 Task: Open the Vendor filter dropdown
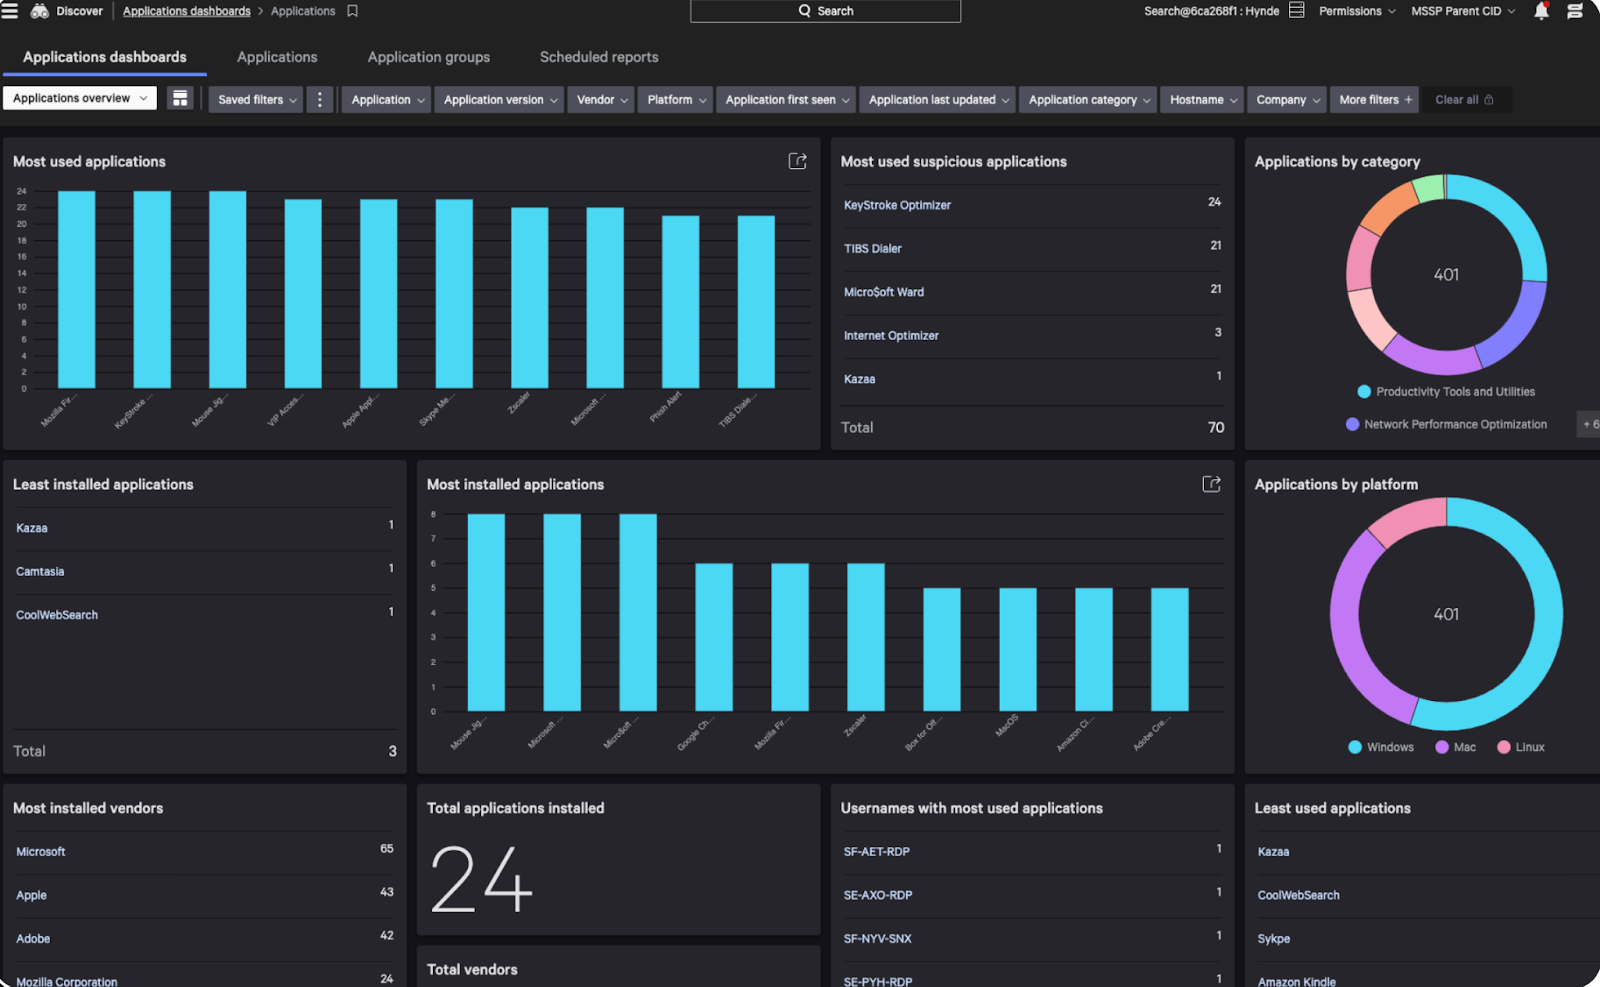pos(602,100)
